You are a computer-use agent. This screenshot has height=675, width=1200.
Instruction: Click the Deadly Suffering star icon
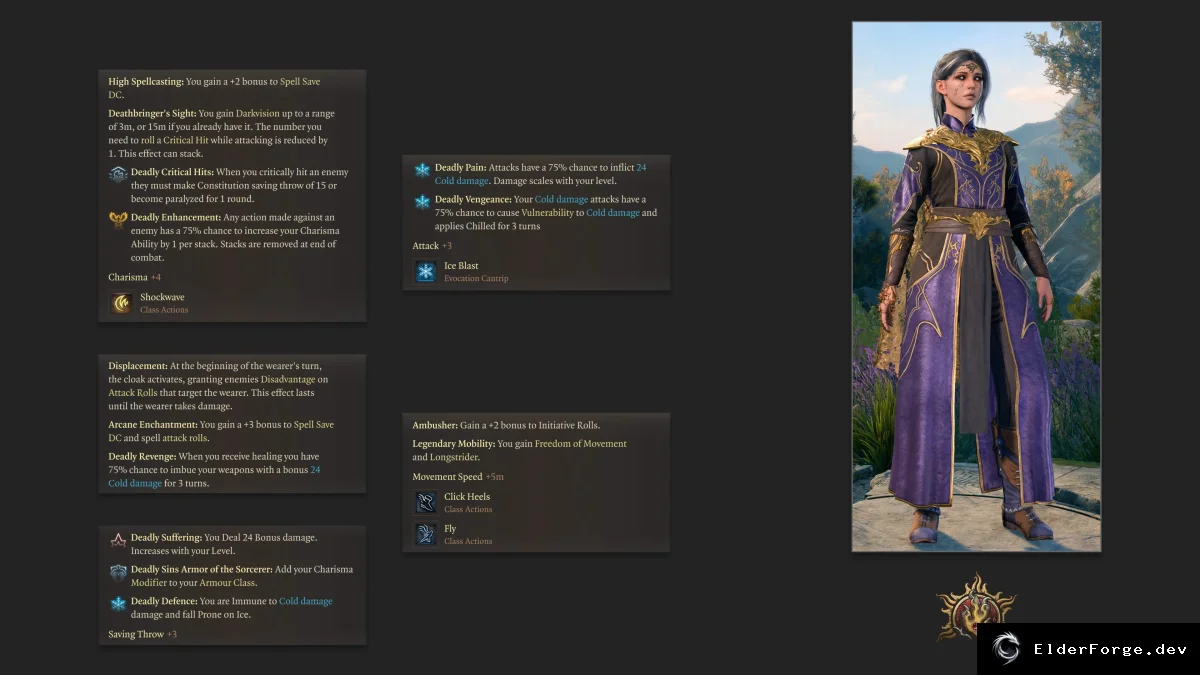(118, 539)
